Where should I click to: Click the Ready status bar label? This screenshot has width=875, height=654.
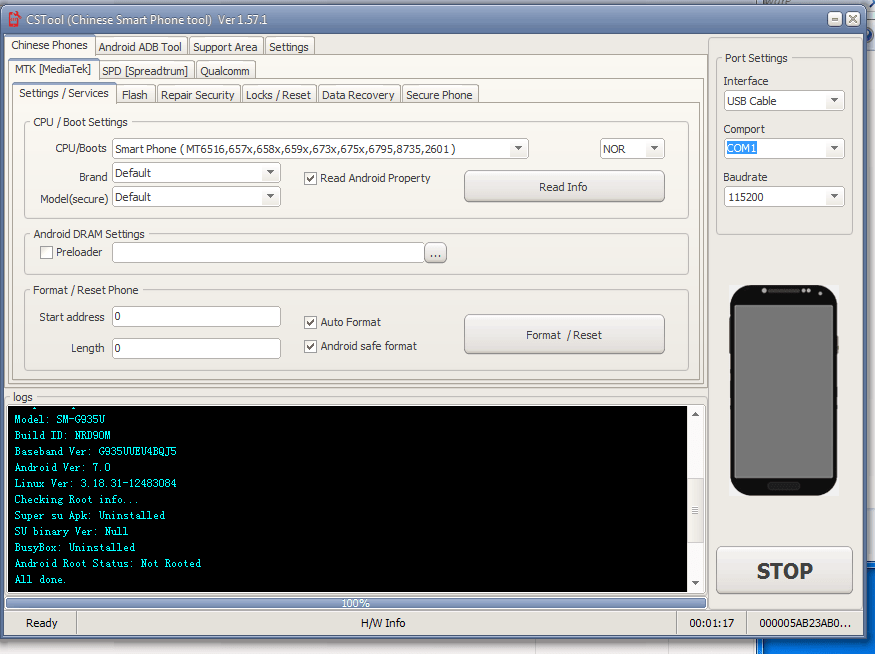[41, 623]
